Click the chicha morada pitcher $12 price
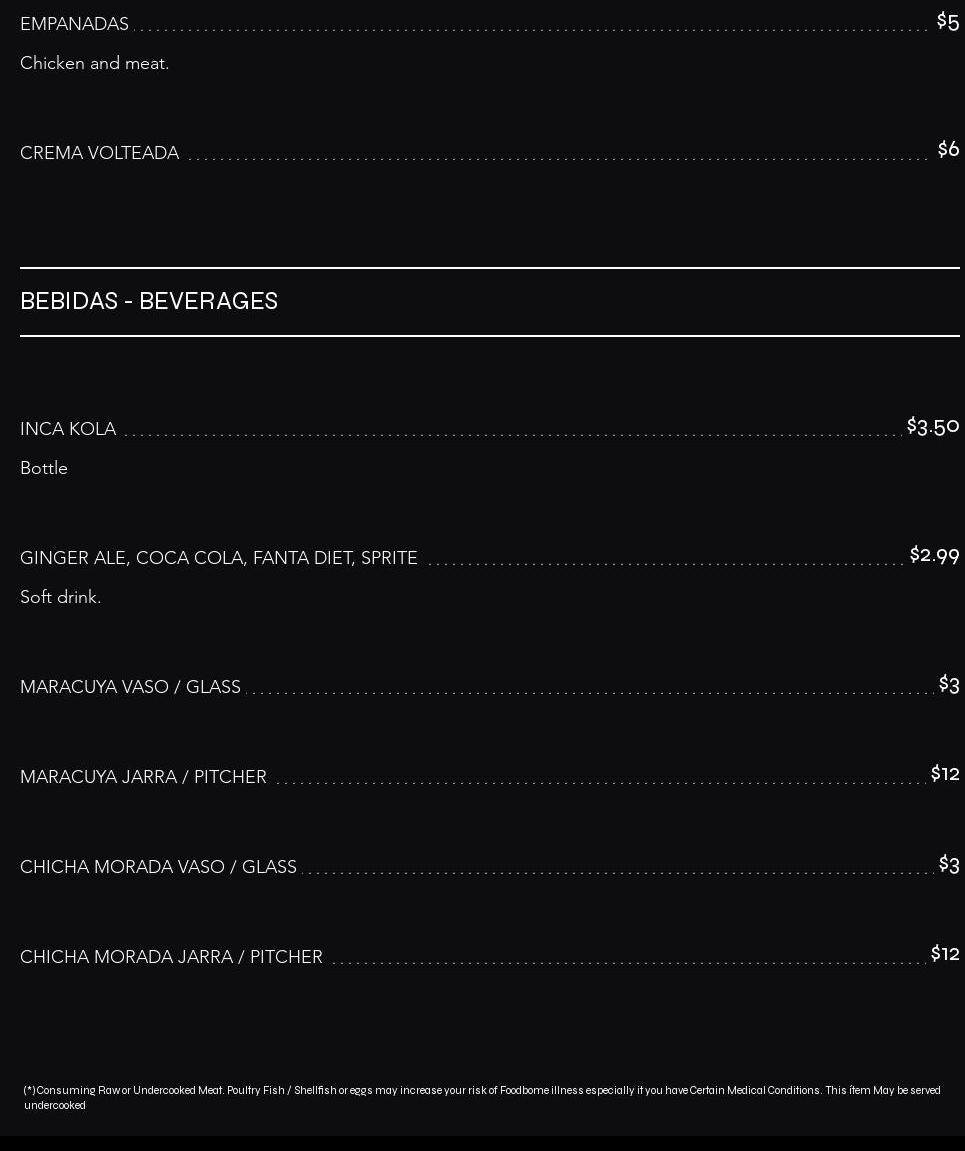Screen dimensions: 965x1151 (x=945, y=954)
